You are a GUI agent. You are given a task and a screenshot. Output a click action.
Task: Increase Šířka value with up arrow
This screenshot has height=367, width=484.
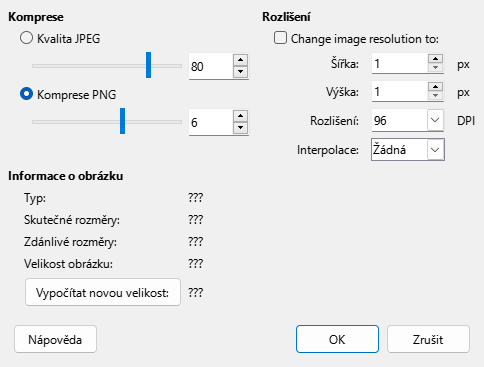(x=435, y=59)
